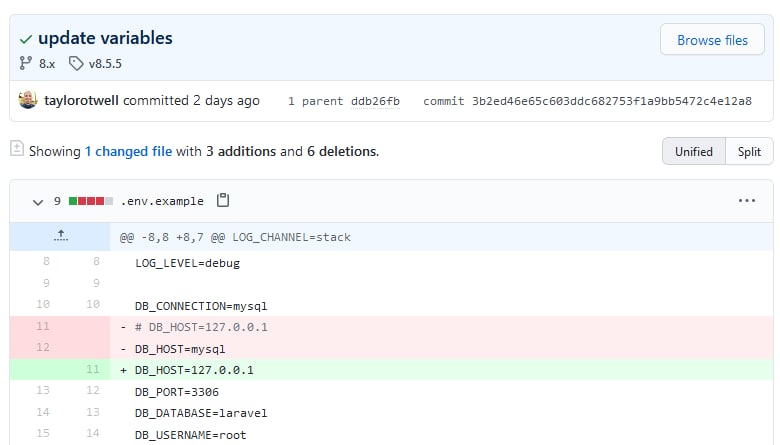Switch to Split diff view
780x445 pixels.
[749, 151]
